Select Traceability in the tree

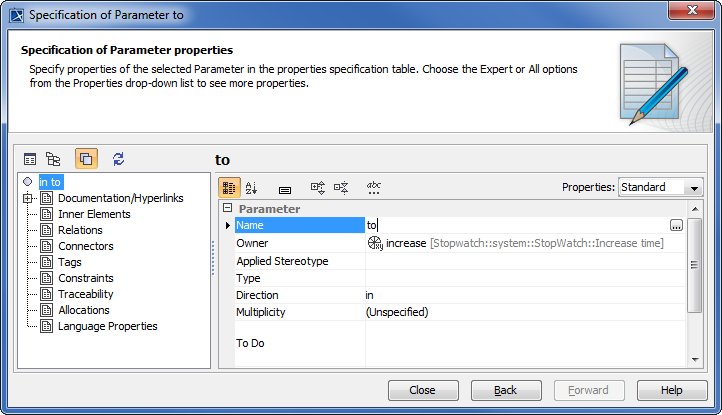pyautogui.click(x=86, y=294)
